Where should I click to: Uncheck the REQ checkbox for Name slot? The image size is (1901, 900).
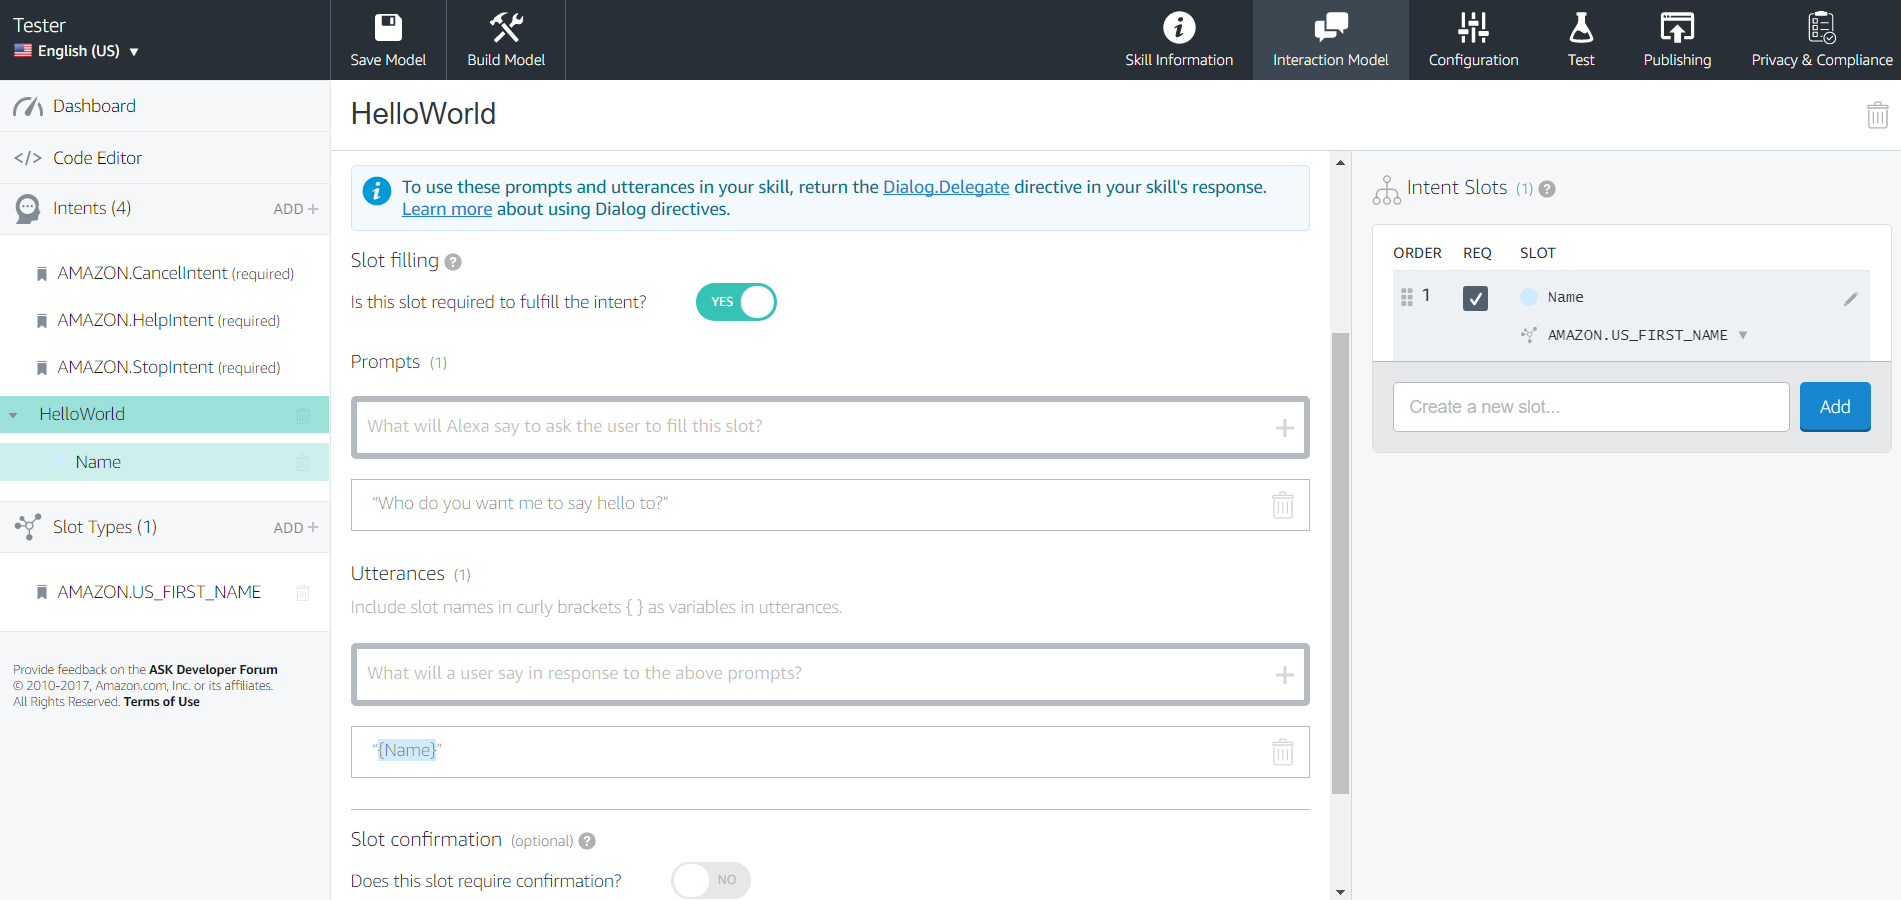1475,298
